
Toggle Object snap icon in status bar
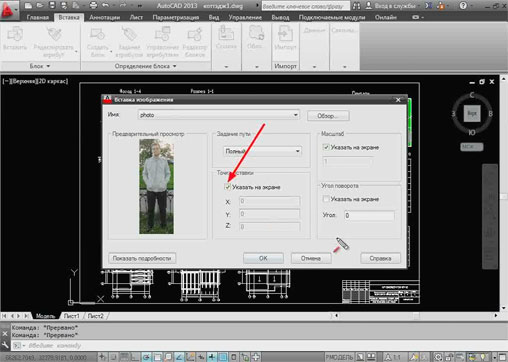pyautogui.click(x=157, y=357)
